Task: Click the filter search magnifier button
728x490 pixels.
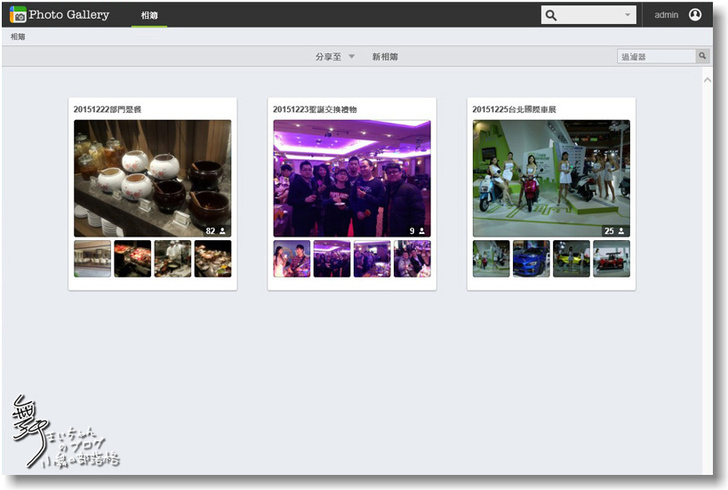Action: pos(702,56)
